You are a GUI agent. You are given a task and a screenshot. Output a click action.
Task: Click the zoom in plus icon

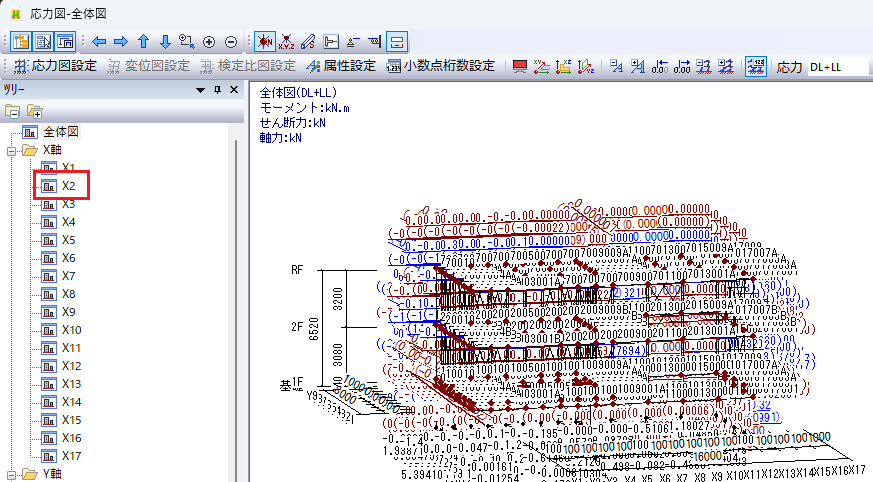(x=209, y=42)
